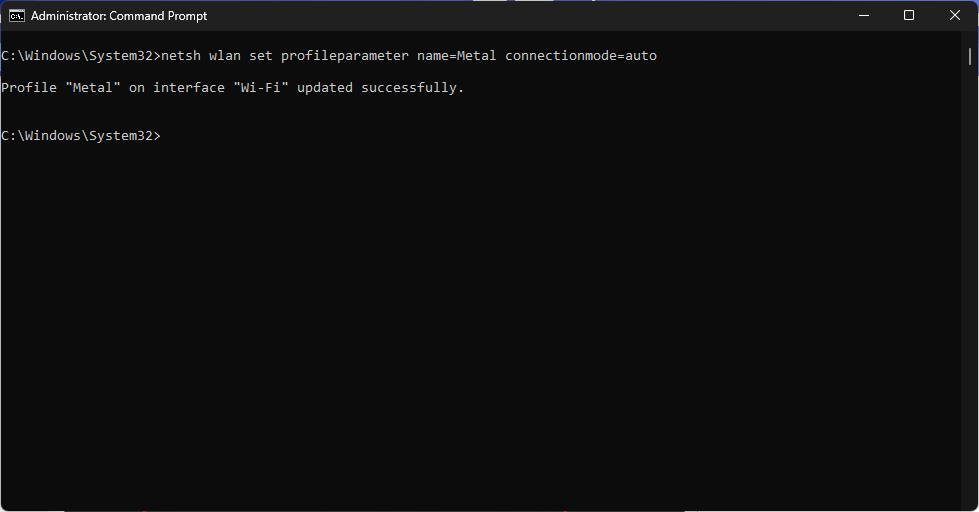Click the "name=Metal" argument

click(x=456, y=56)
